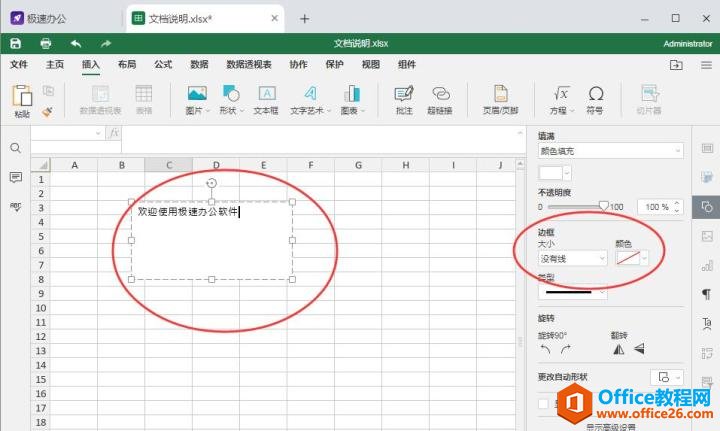Close the 文档说明.xlsx tab
This screenshot has height=431, width=720.
tap(275, 18)
